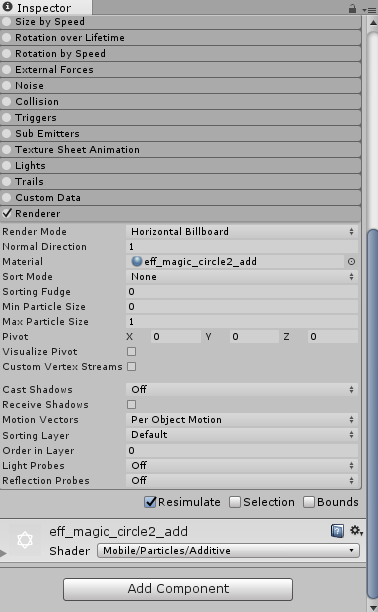The height and width of the screenshot is (612, 378).
Task: Click the eff_magic_circle2_add material preview thumbnail
Action: [x=25, y=541]
